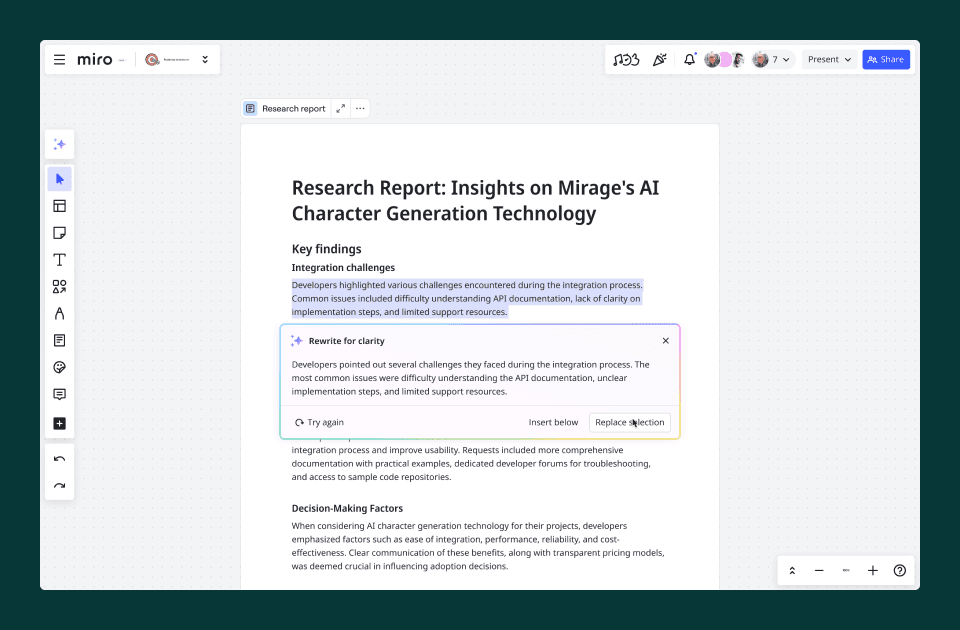Image resolution: width=960 pixels, height=630 pixels.
Task: Open the Templates tool
Action: pyautogui.click(x=59, y=206)
